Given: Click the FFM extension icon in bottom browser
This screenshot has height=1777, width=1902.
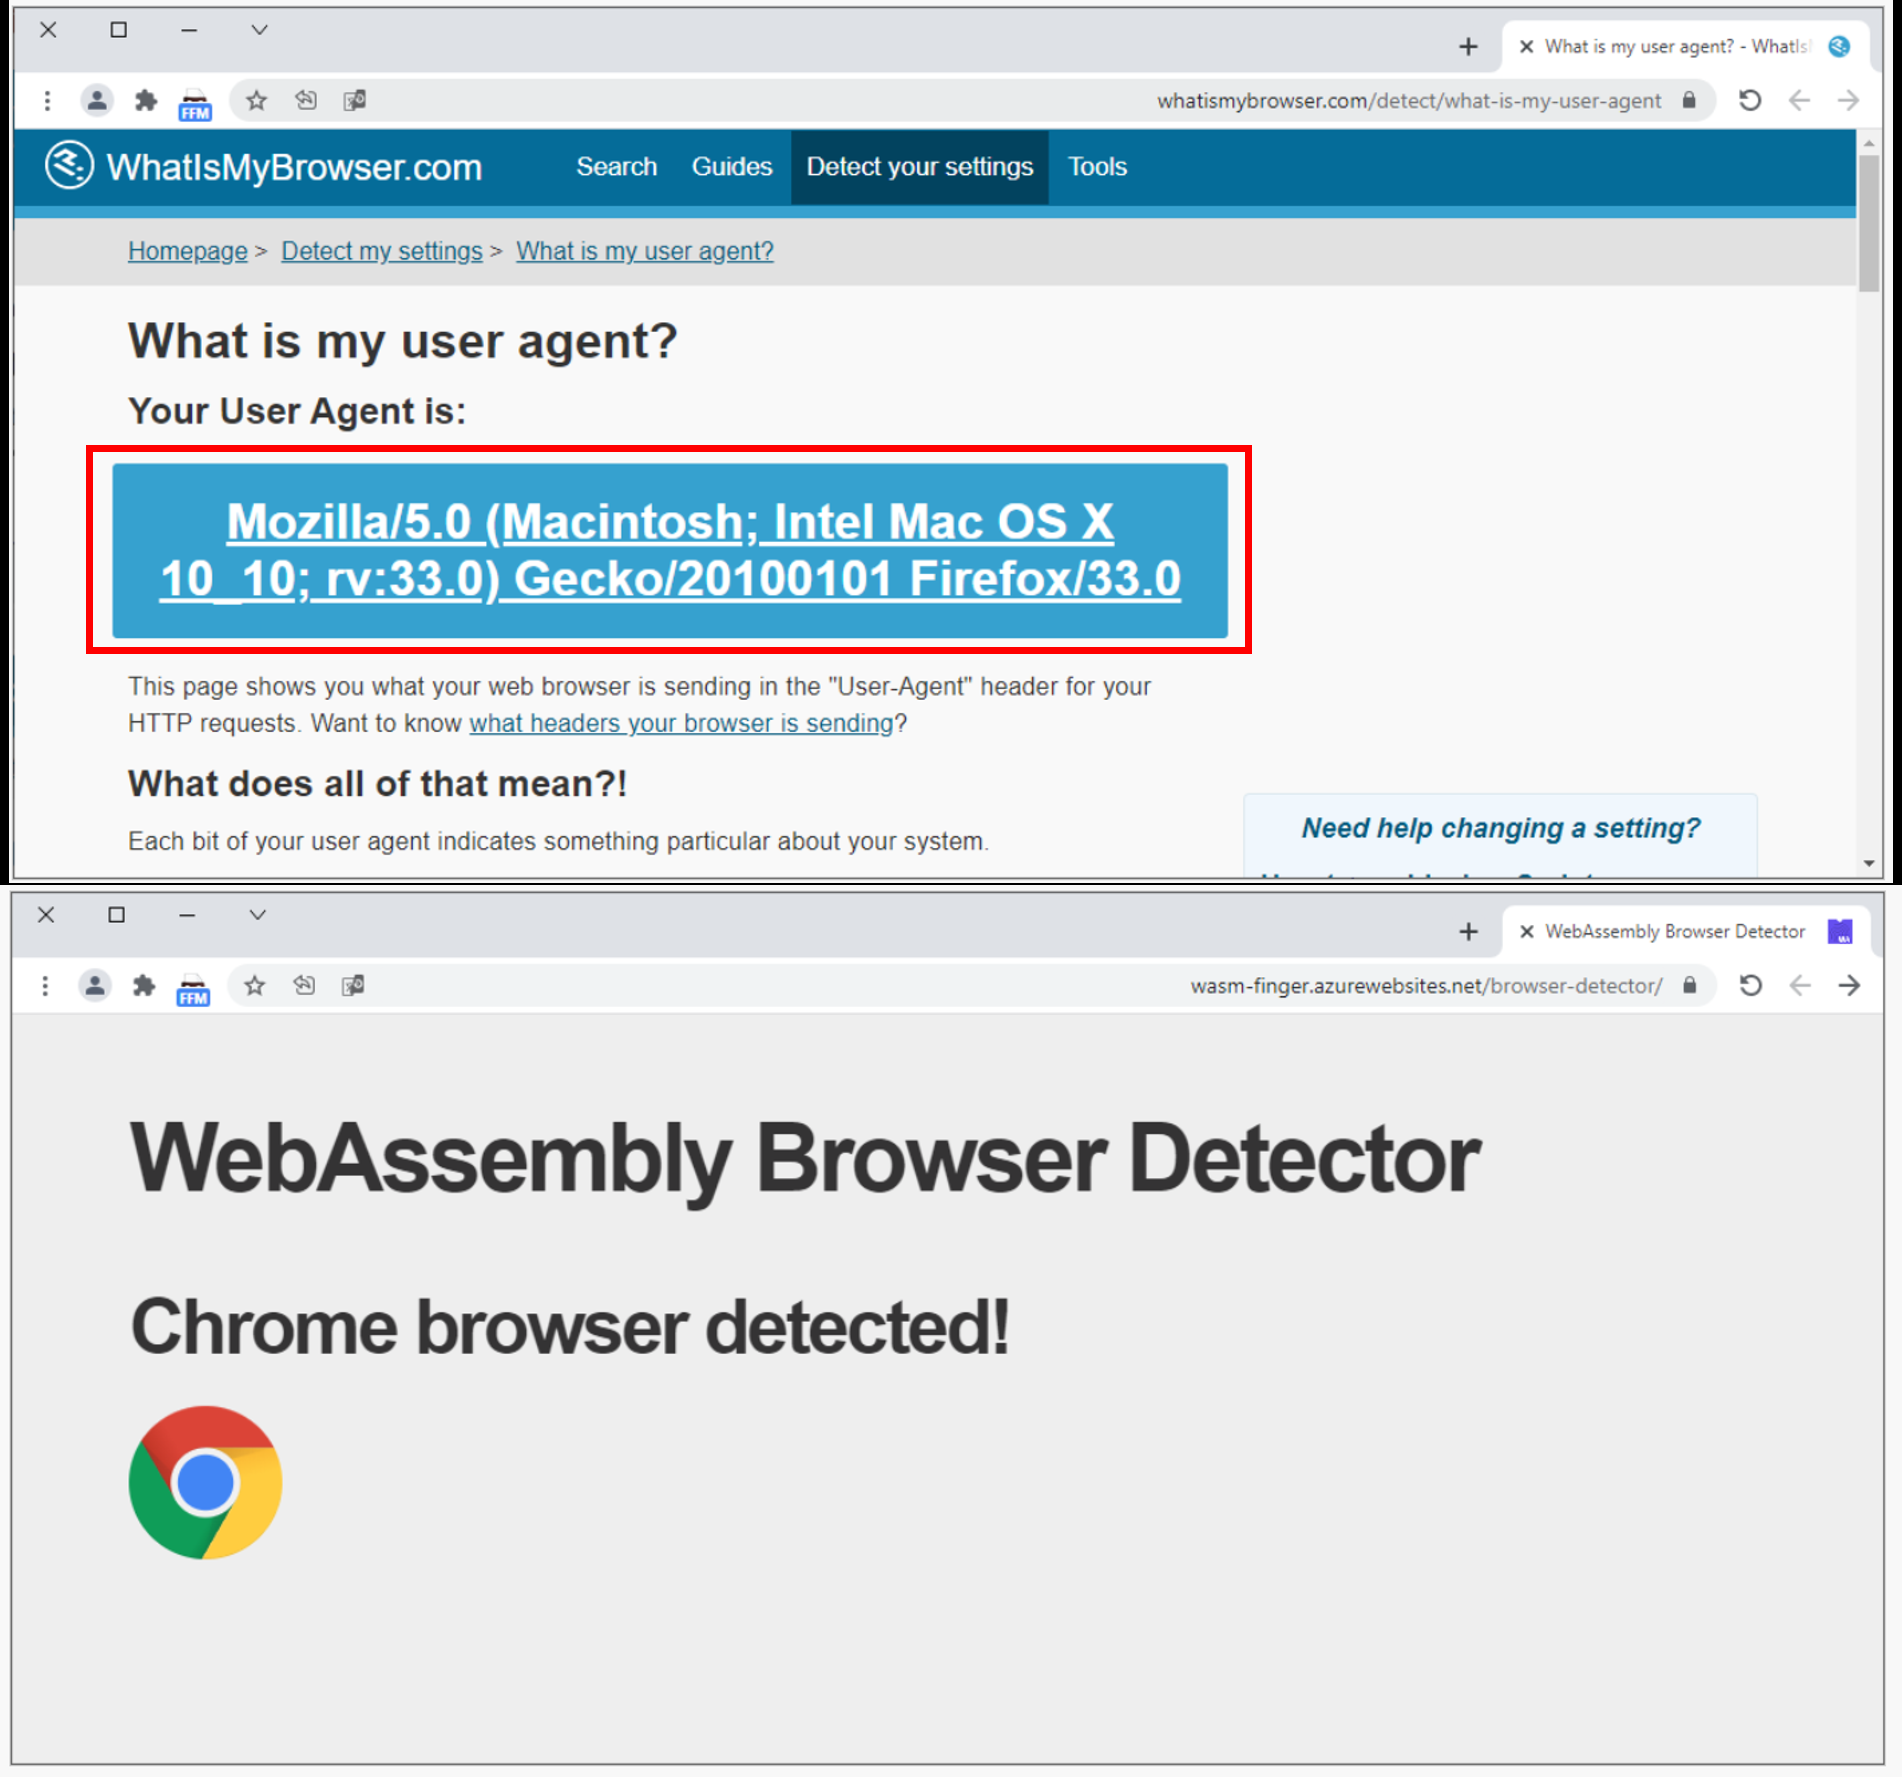Looking at the screenshot, I should (x=193, y=987).
